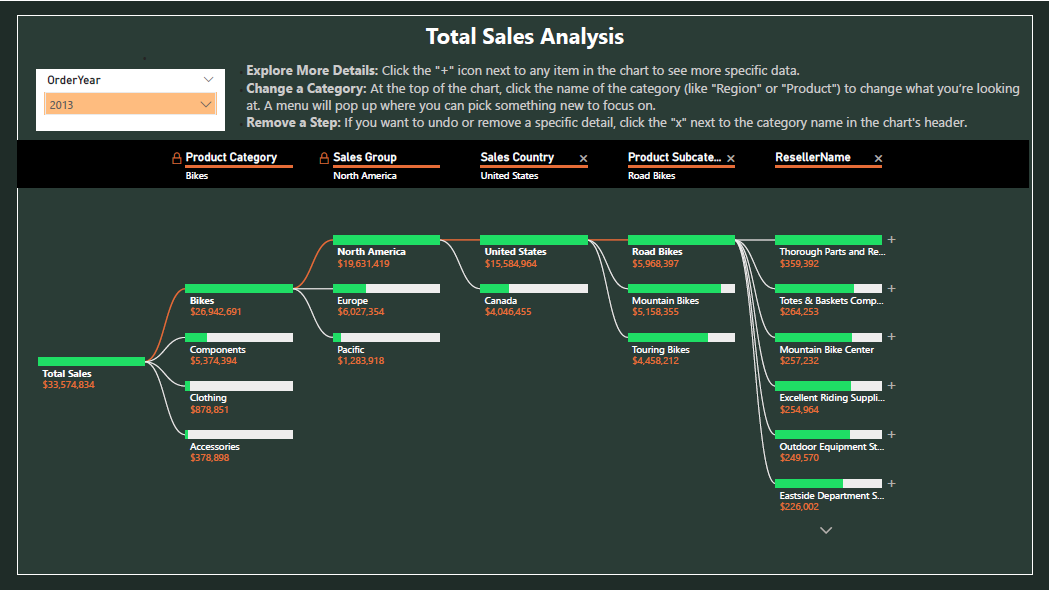Select the Canada country bar

point(534,289)
